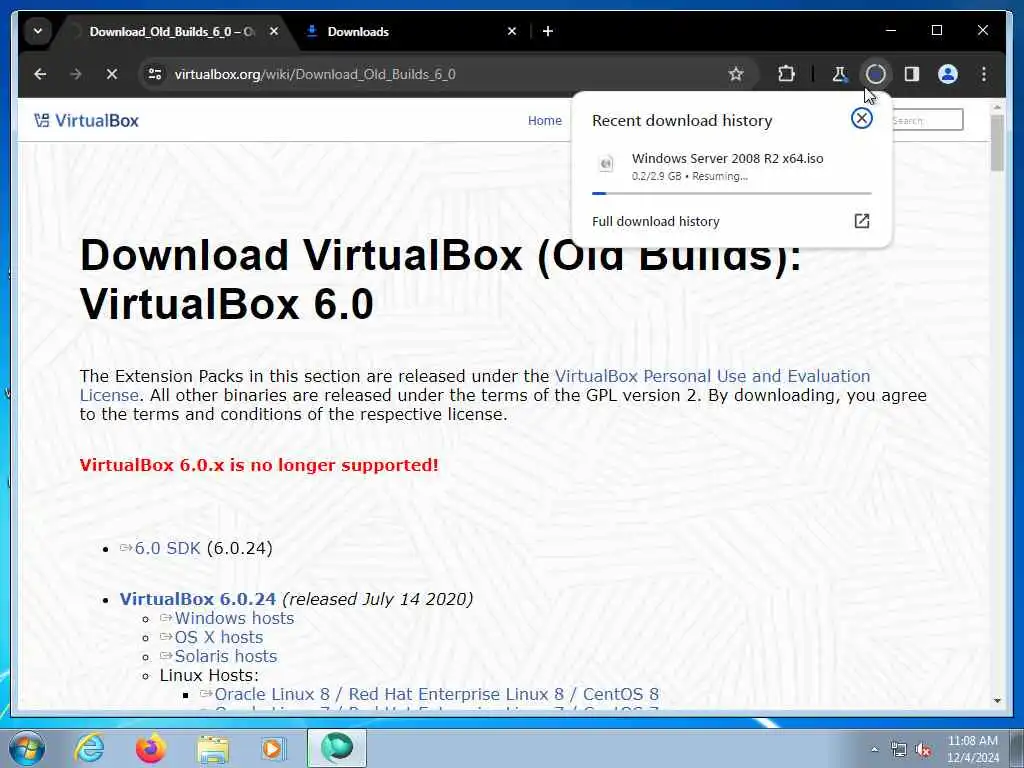Open the VirtualBox 6.0.24 link
The image size is (1024, 768).
point(198,599)
